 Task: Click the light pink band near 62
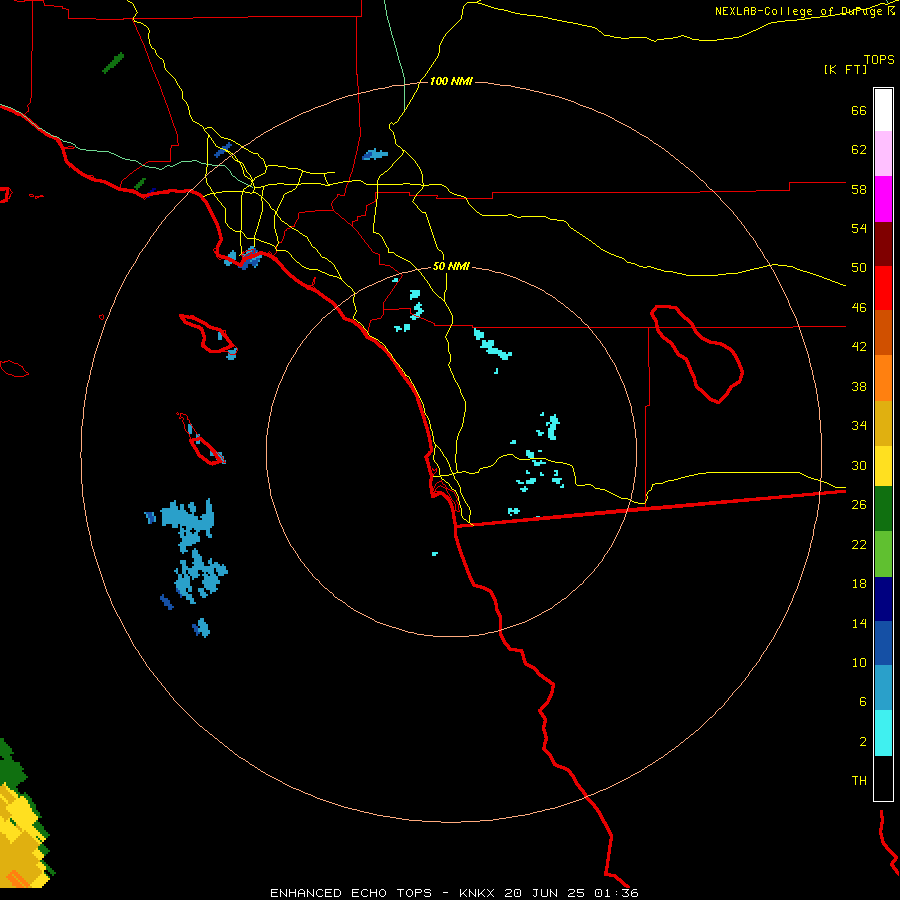coord(883,153)
